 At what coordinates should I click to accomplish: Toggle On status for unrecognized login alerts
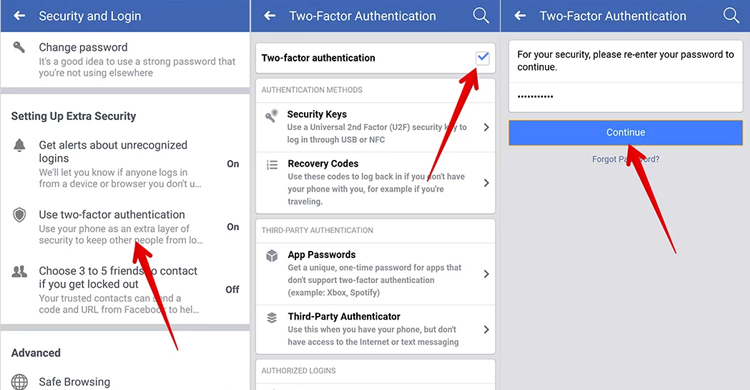(233, 164)
